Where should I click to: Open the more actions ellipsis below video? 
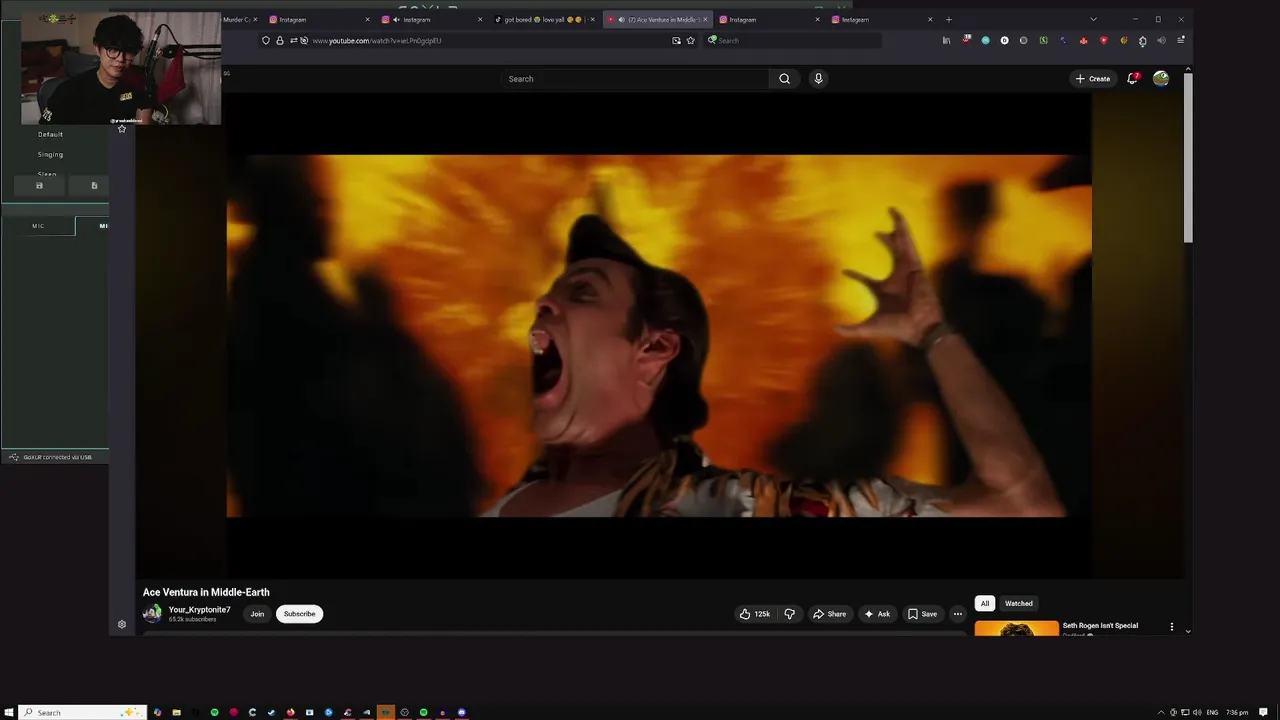[x=958, y=614]
